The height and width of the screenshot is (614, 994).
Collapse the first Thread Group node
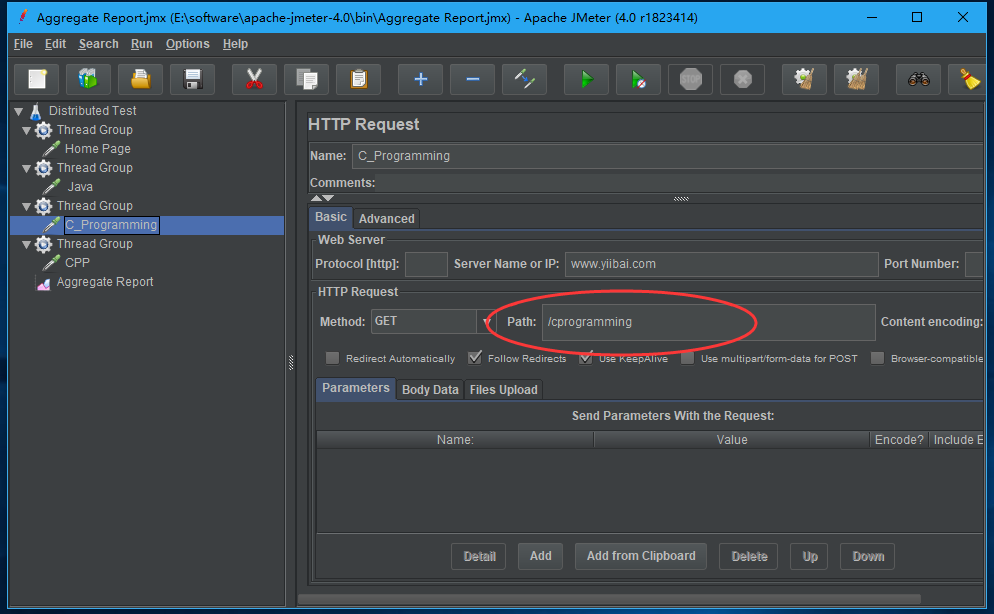(26, 130)
